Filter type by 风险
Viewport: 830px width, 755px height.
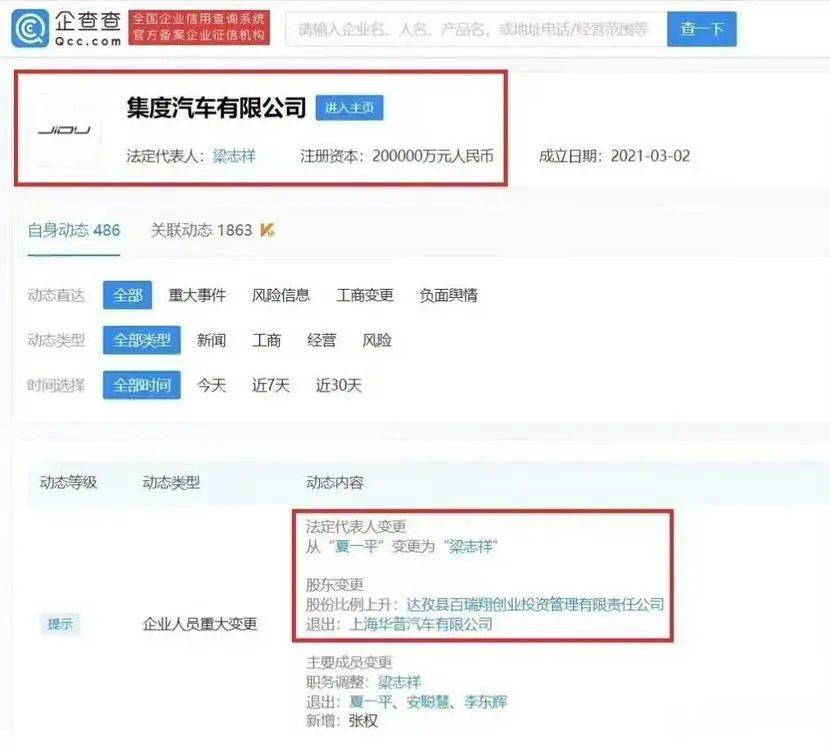coord(376,340)
